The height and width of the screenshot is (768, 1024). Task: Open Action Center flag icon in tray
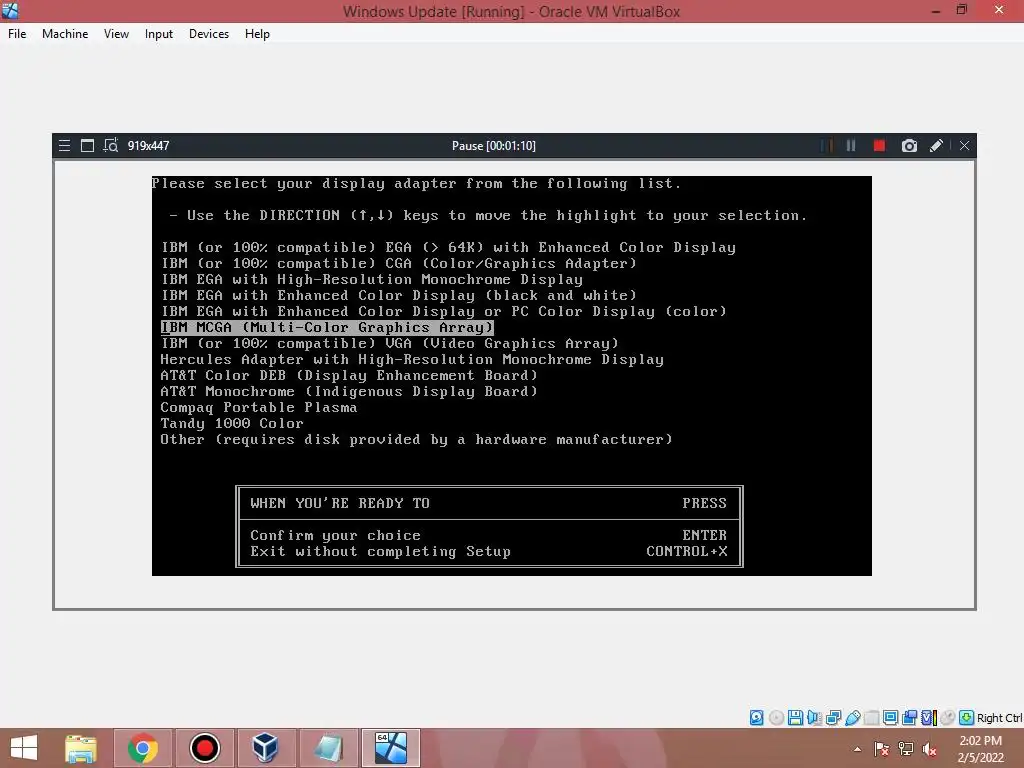click(x=882, y=749)
